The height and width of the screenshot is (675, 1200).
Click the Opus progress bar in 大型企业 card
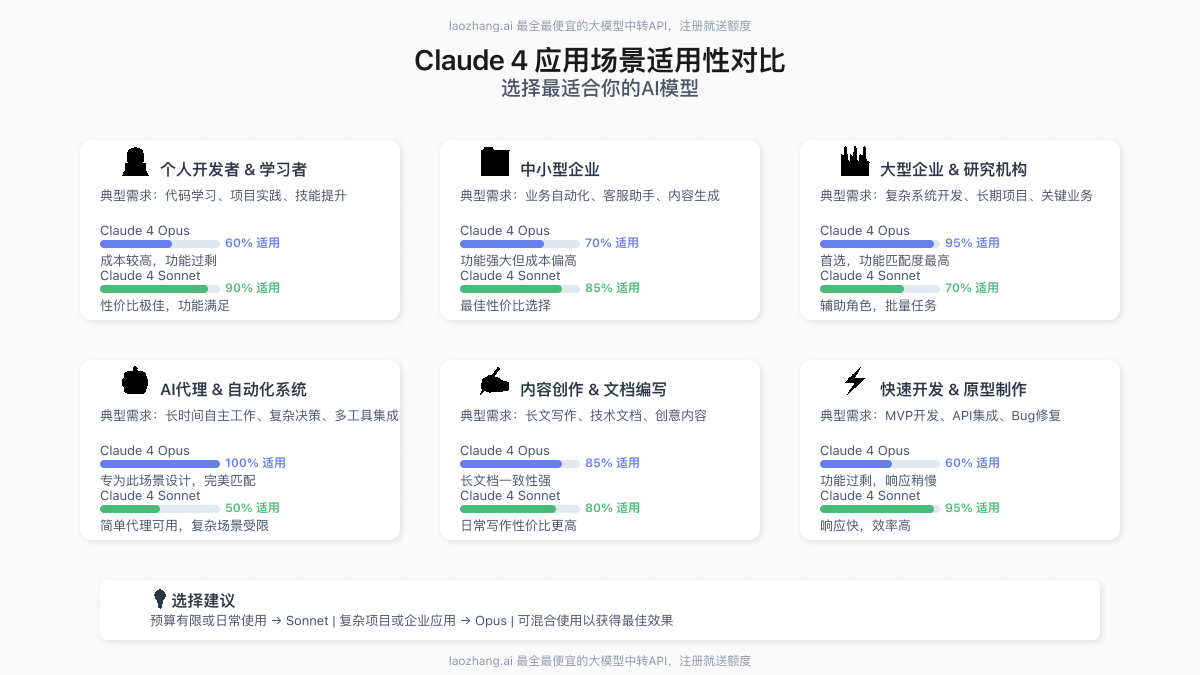tap(880, 244)
